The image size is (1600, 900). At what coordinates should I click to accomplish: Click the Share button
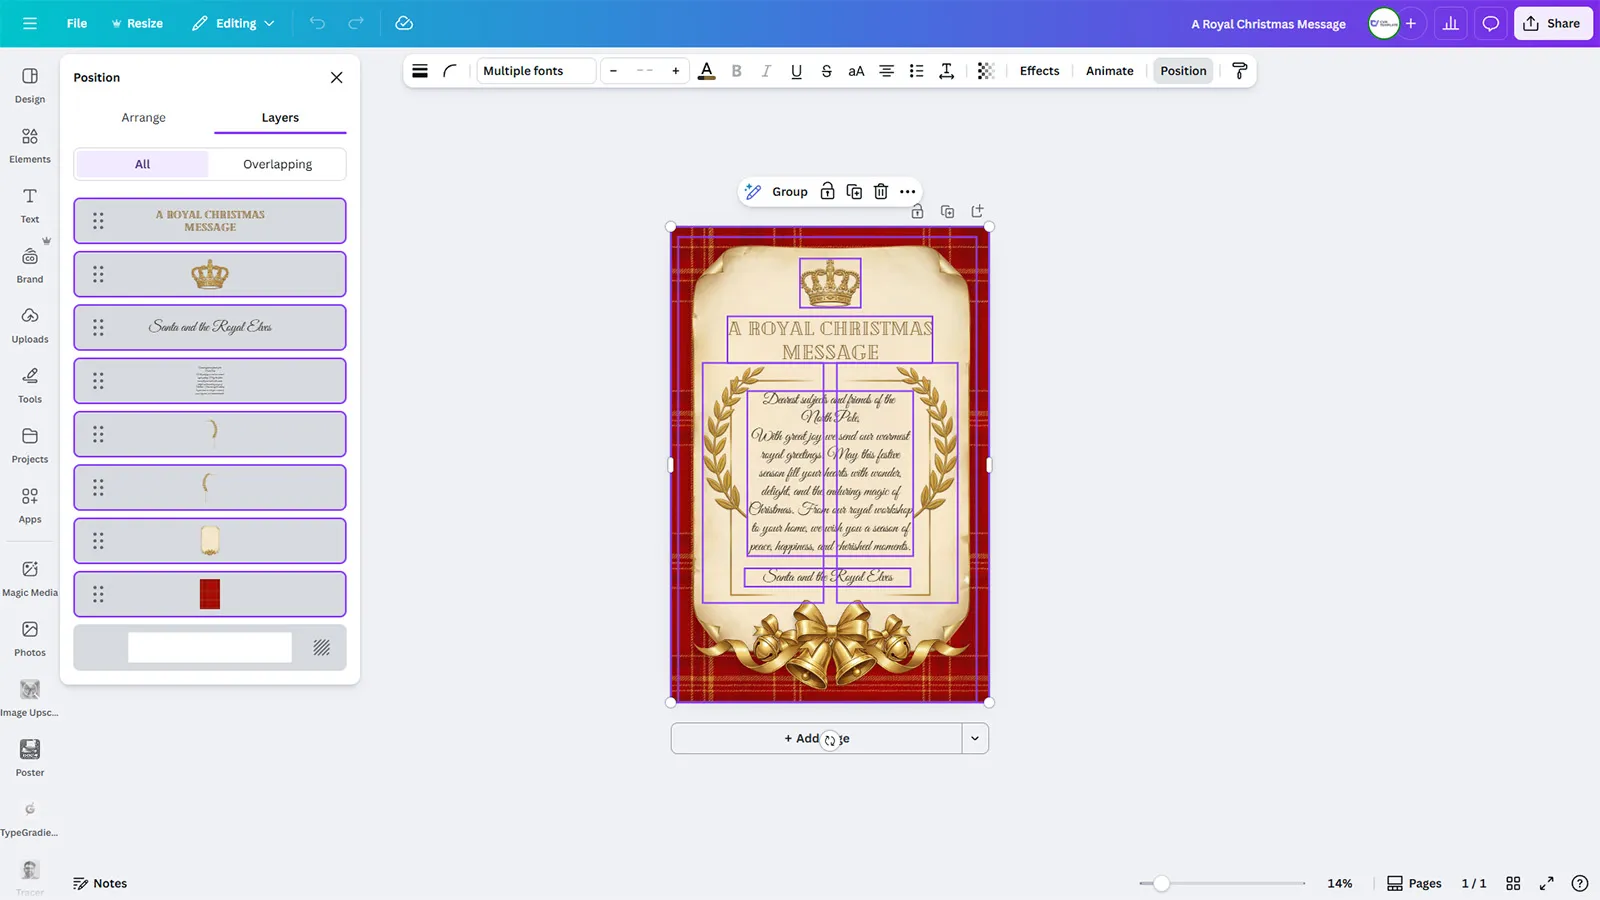1552,24
